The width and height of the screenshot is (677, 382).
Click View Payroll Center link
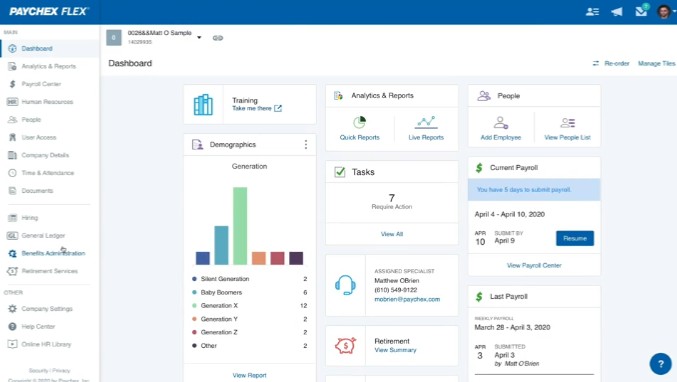[x=534, y=265]
